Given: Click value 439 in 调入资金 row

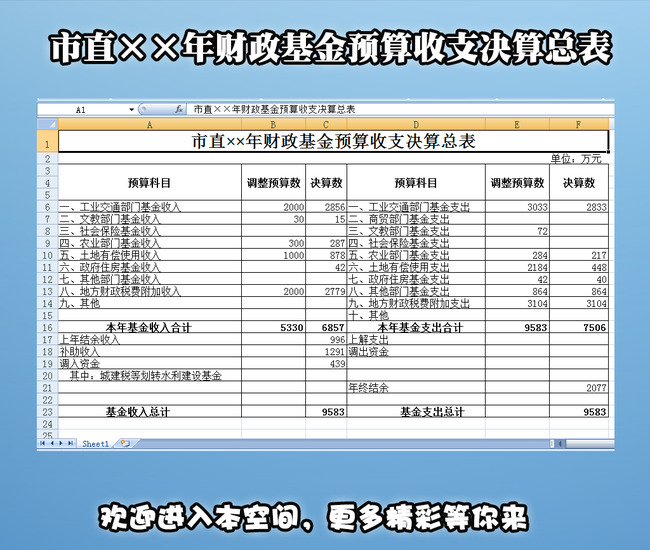Looking at the screenshot, I should pos(337,363).
